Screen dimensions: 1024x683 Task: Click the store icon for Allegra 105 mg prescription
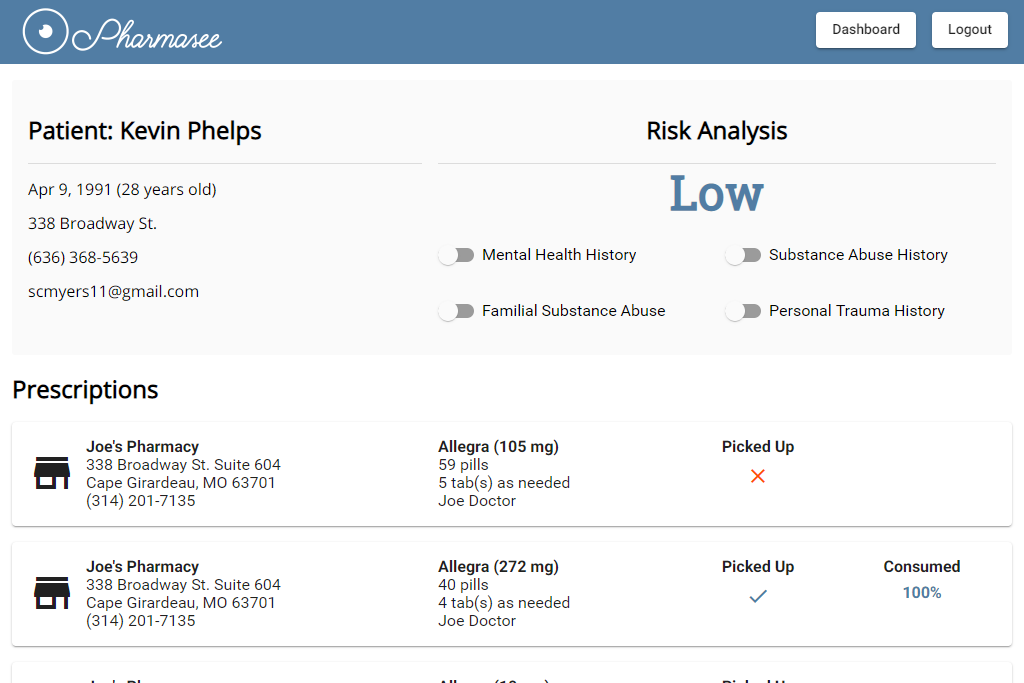(52, 473)
